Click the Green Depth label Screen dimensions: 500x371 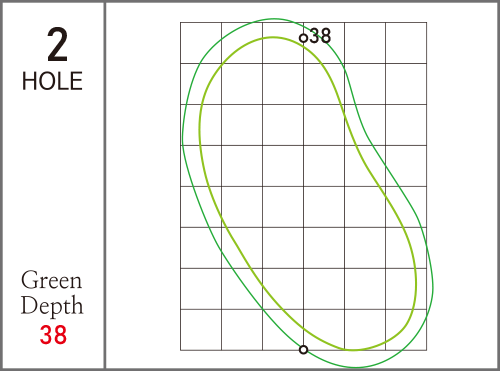[52, 293]
